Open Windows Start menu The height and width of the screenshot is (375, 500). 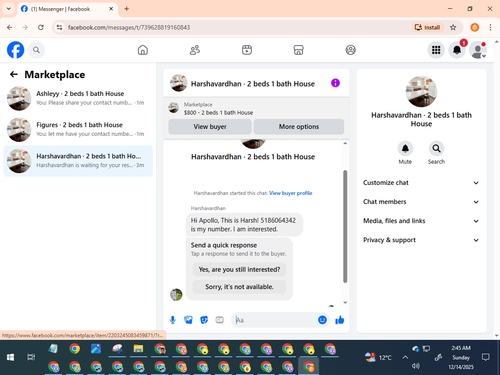click(x=10, y=357)
